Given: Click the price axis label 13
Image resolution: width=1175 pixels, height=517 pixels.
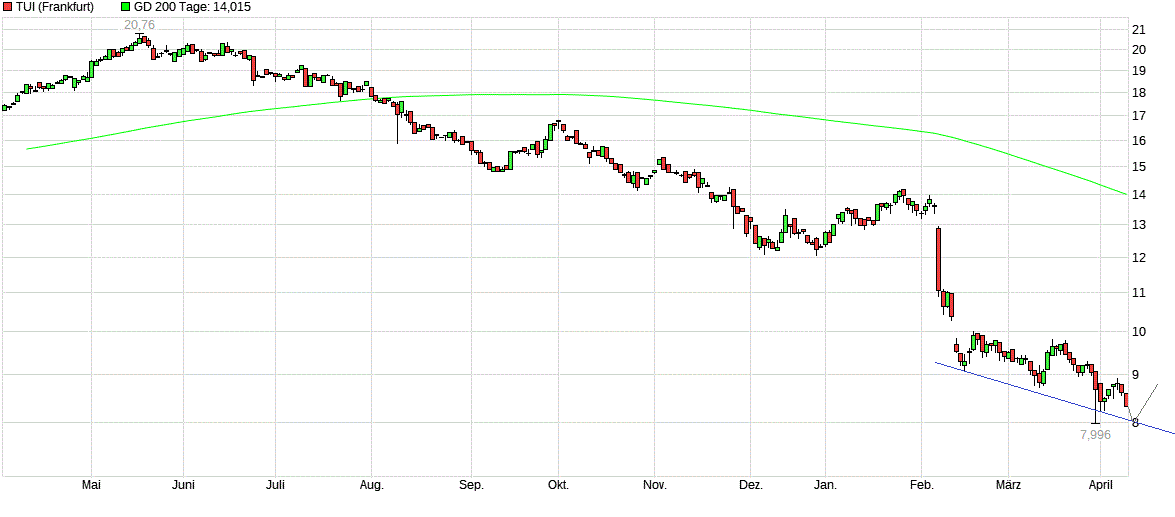Looking at the screenshot, I should tap(1138, 225).
